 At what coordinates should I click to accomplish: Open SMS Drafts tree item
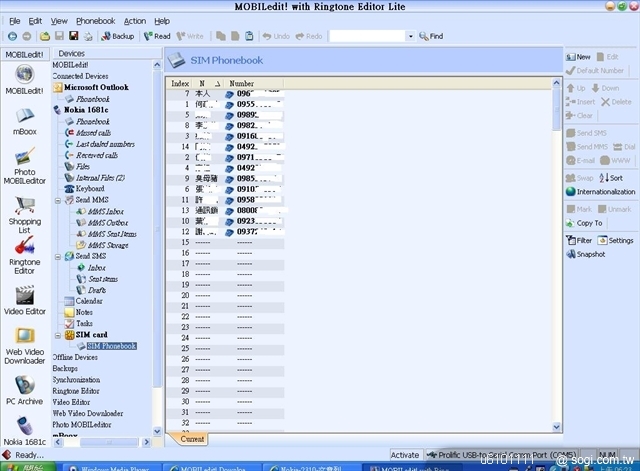pos(97,290)
